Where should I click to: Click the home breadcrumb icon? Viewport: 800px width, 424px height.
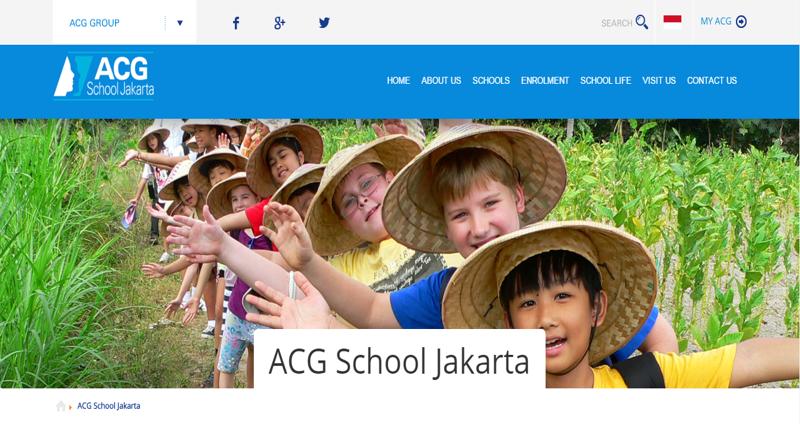pos(61,406)
